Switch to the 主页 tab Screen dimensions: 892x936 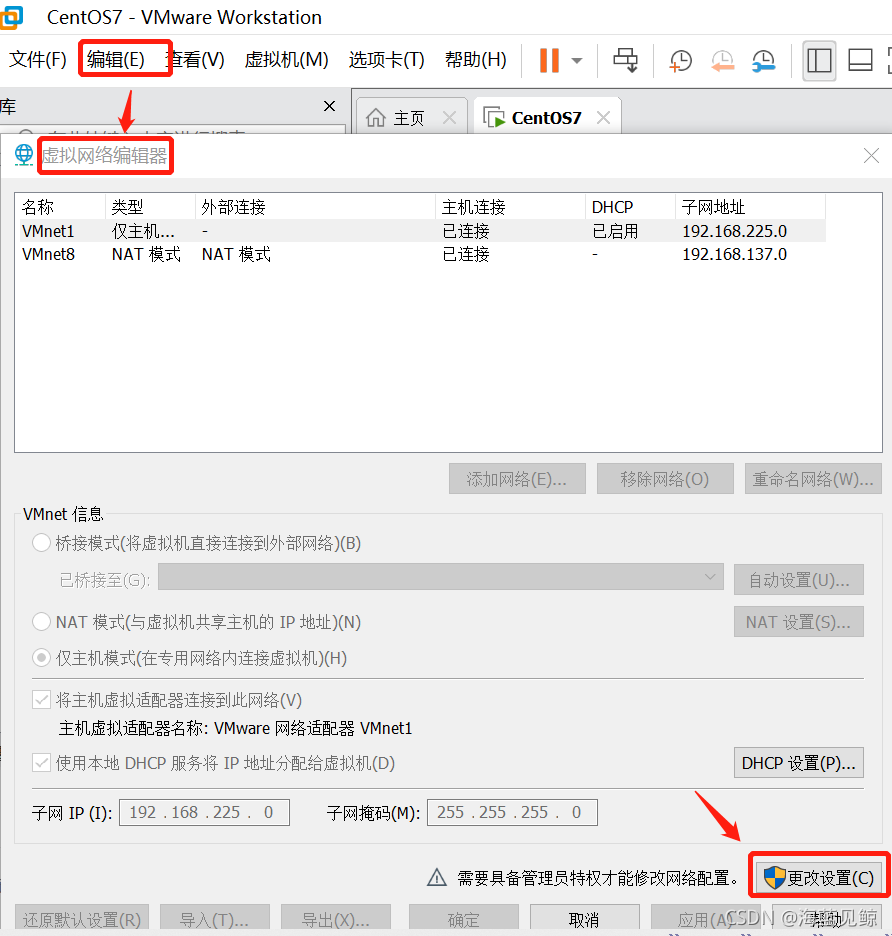pyautogui.click(x=409, y=118)
